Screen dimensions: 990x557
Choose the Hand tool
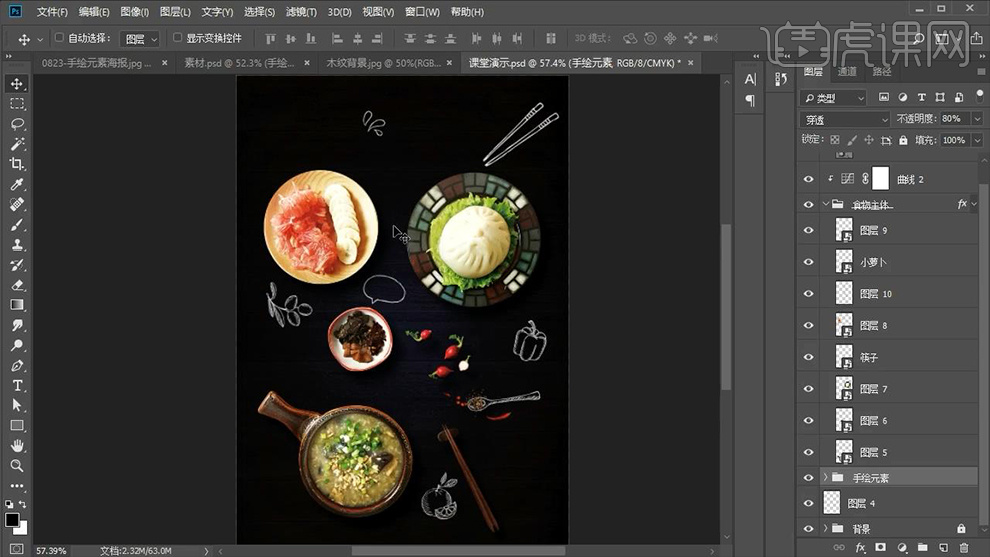(17, 446)
